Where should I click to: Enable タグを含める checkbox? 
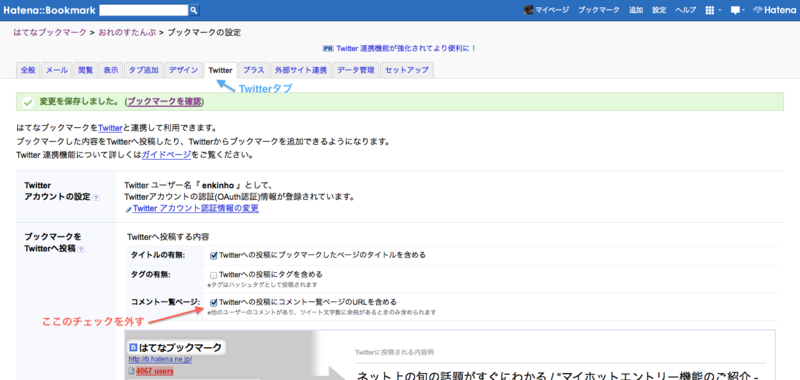click(x=214, y=275)
